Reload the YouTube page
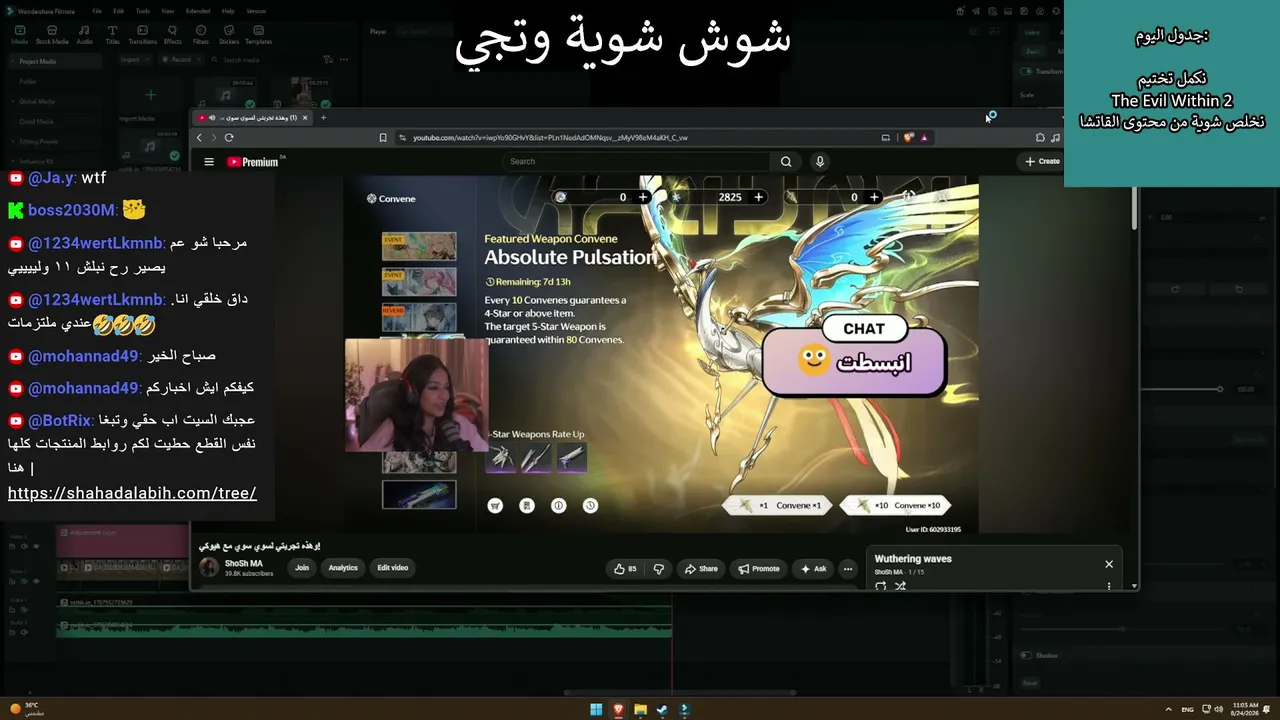 (x=229, y=137)
